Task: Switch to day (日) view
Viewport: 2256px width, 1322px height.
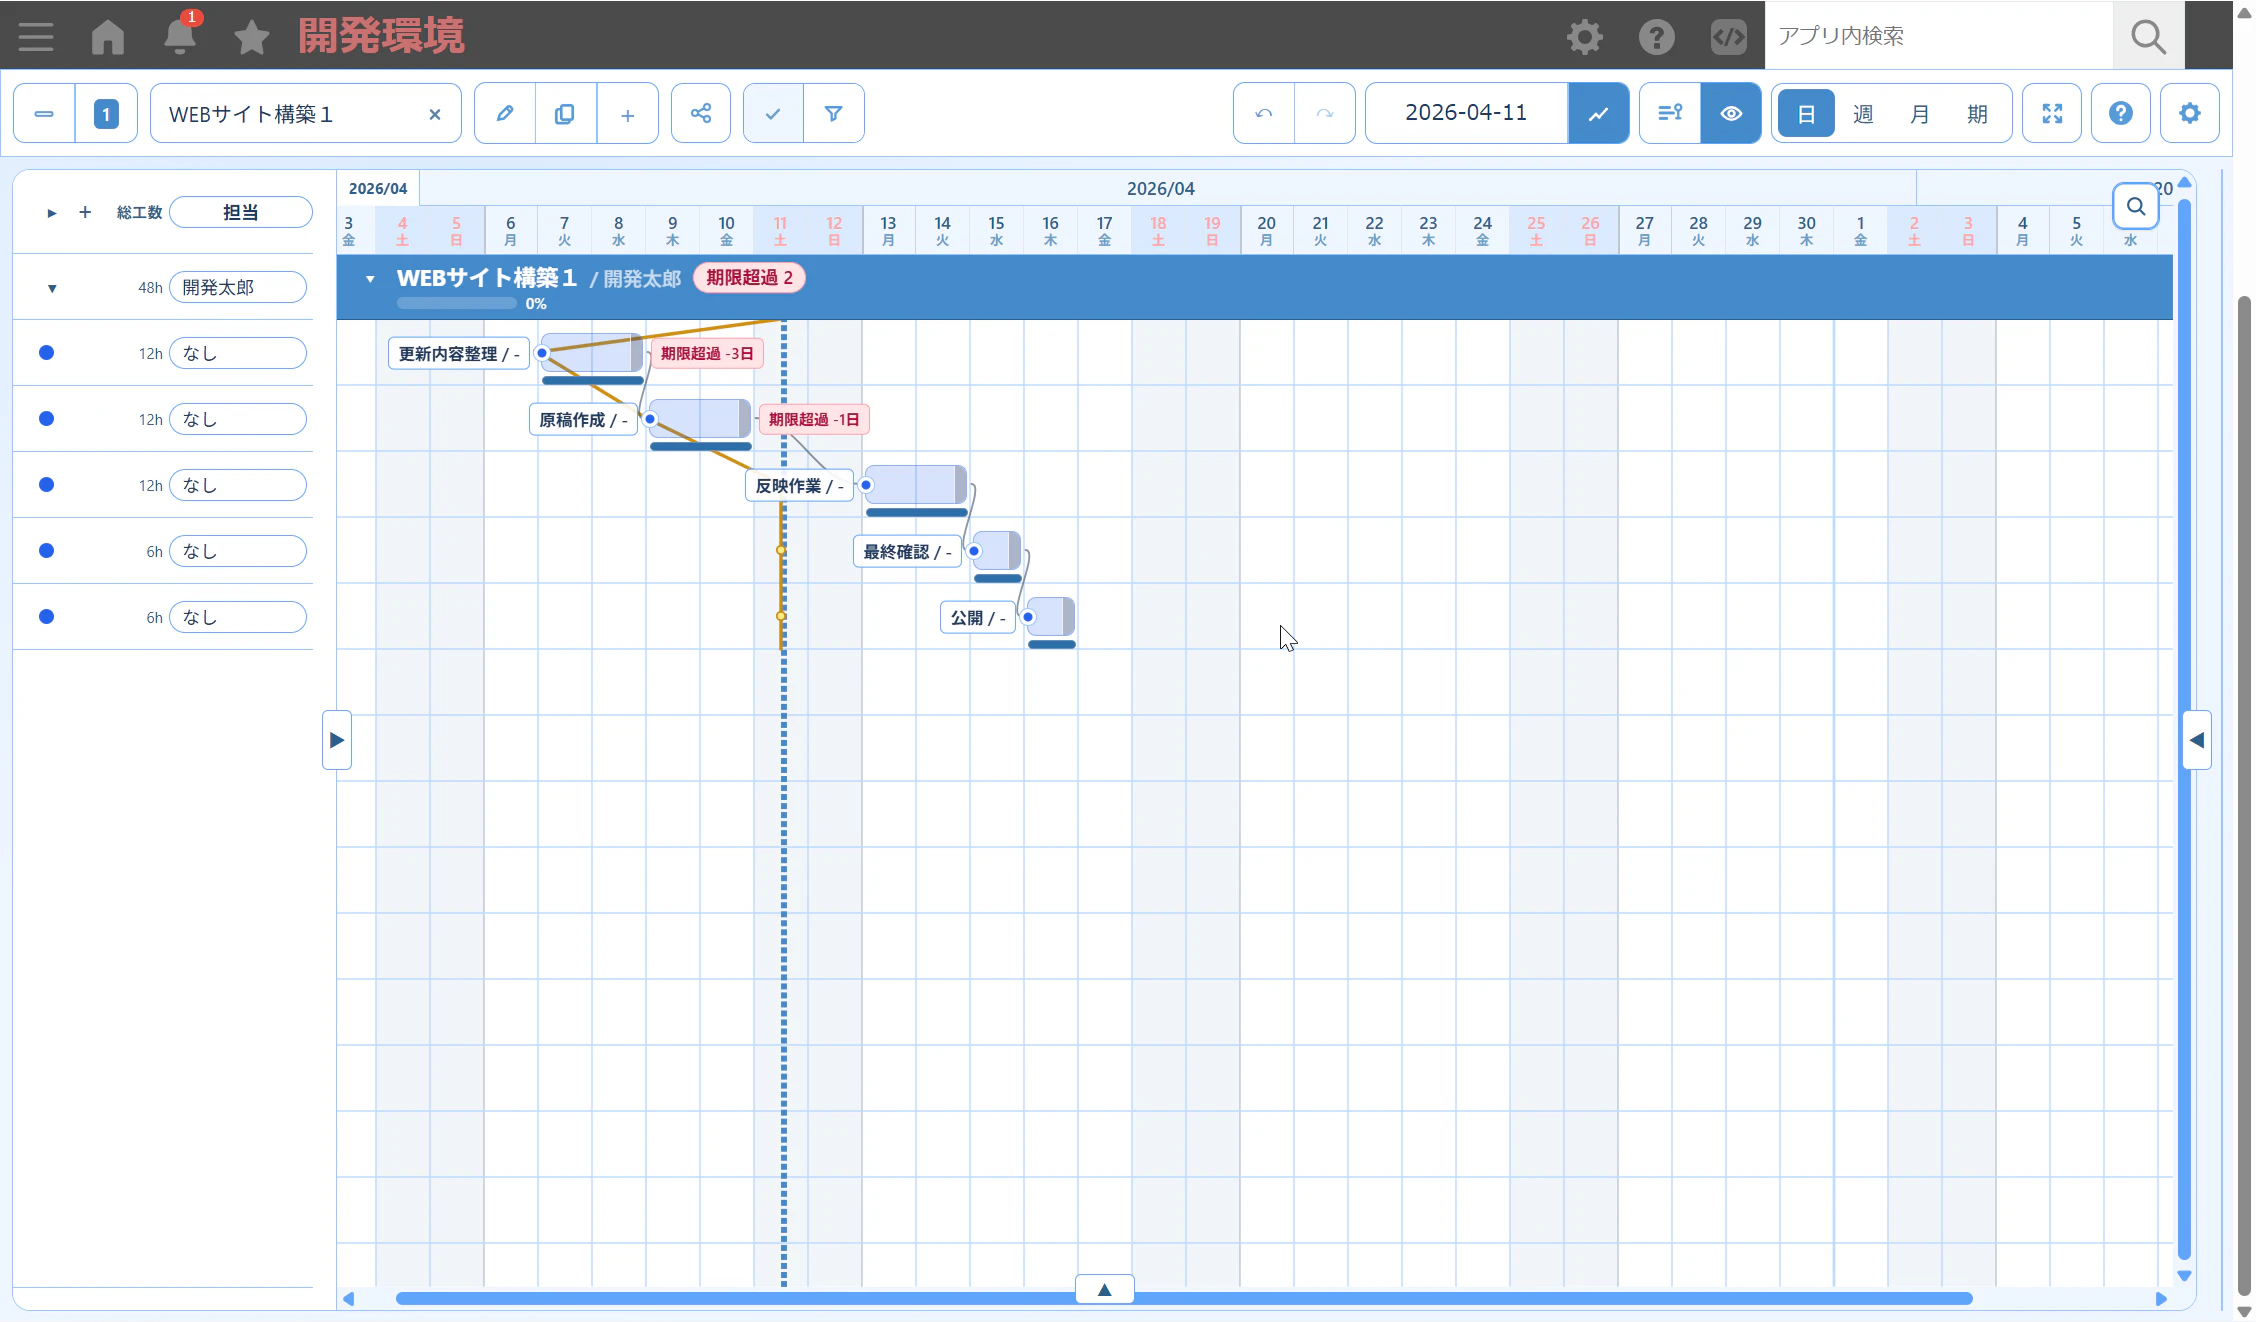Action: click(1806, 114)
